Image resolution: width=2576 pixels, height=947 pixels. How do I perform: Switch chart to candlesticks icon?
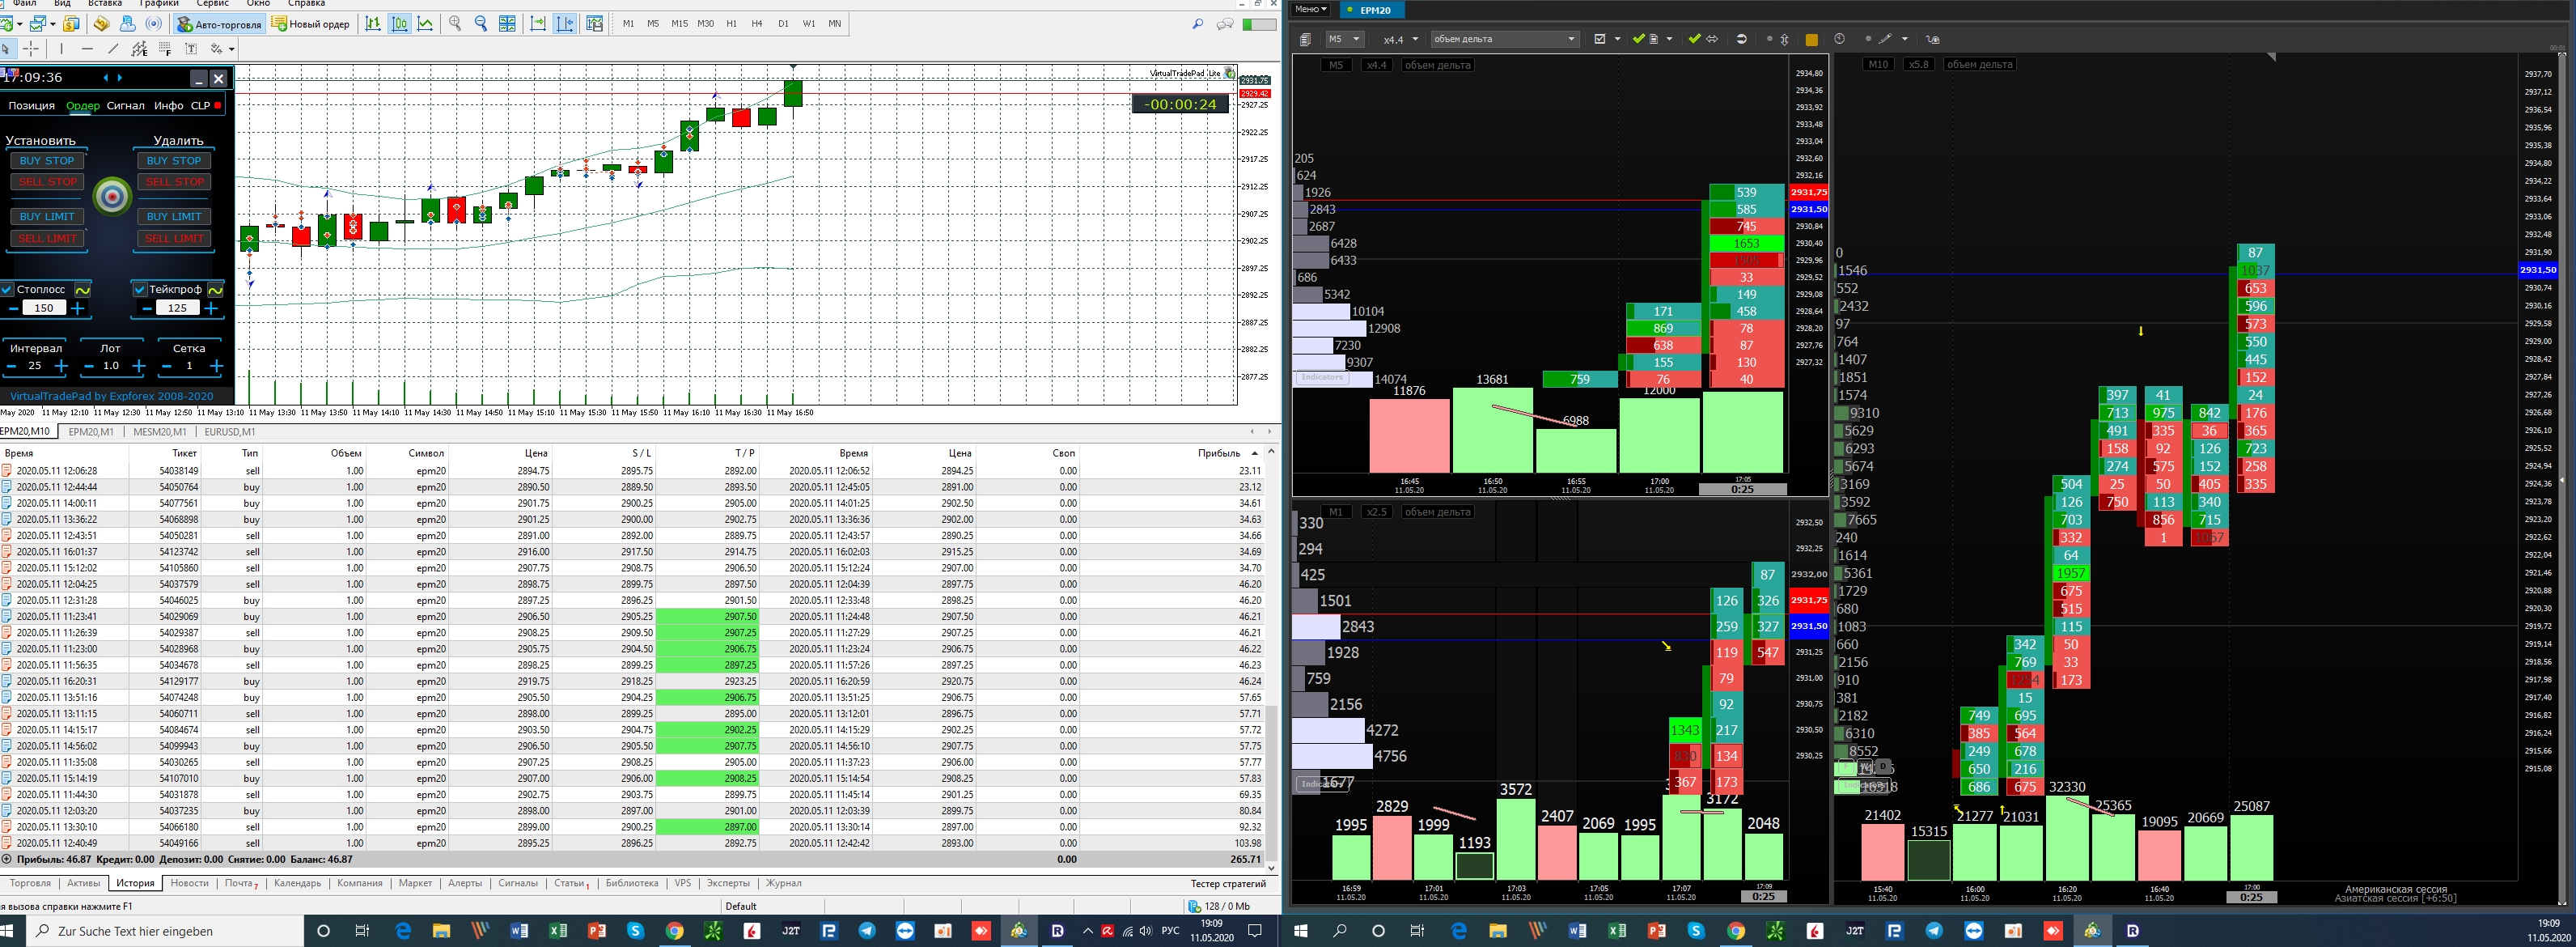click(399, 24)
